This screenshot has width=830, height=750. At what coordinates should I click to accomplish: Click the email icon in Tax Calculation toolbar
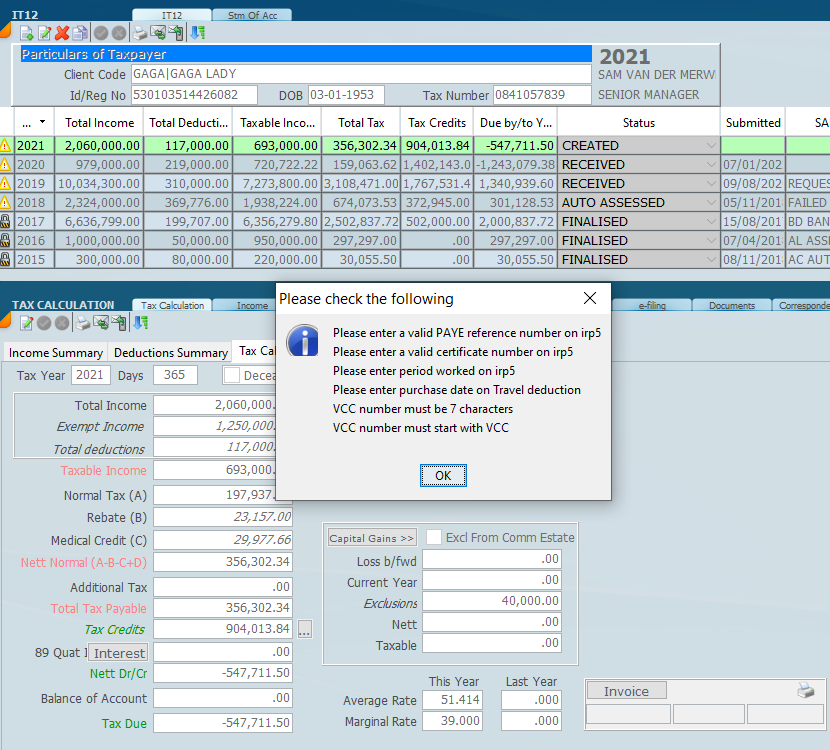point(101,322)
